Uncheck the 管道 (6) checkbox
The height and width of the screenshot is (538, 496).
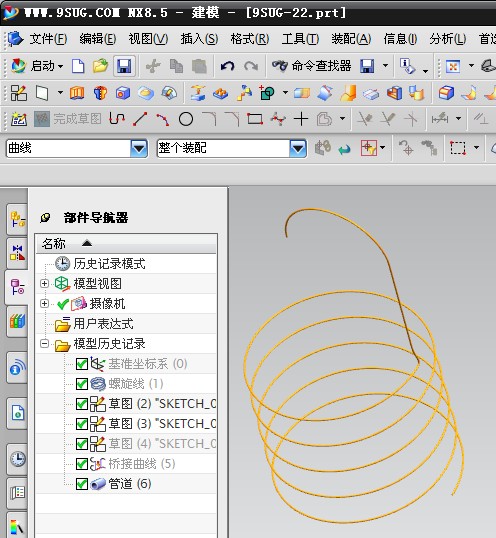click(82, 484)
